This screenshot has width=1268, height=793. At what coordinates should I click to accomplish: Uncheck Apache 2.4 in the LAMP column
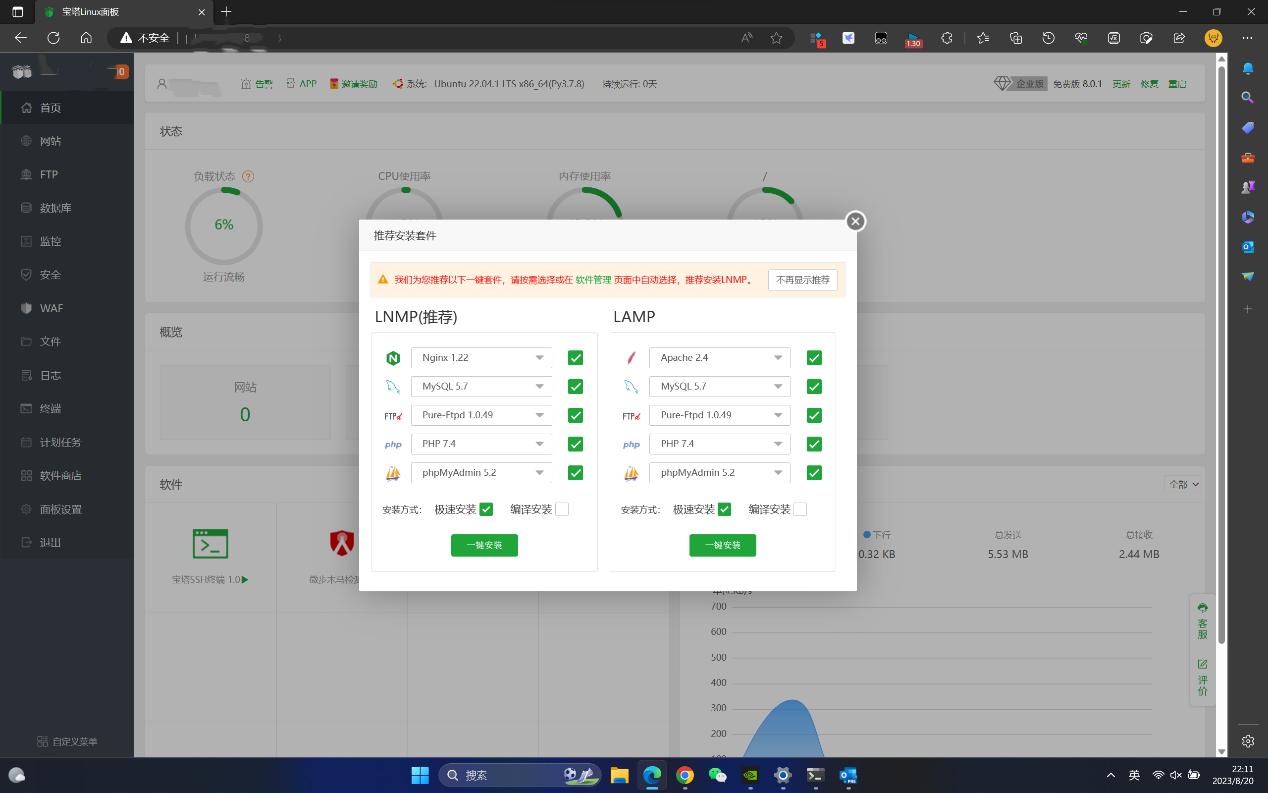coord(814,357)
